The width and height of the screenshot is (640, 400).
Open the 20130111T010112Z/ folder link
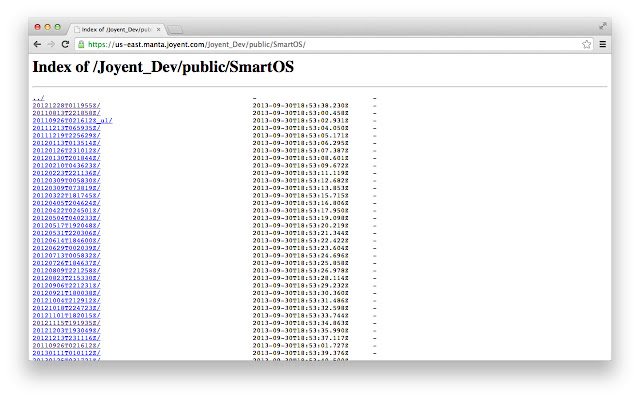click(67, 353)
